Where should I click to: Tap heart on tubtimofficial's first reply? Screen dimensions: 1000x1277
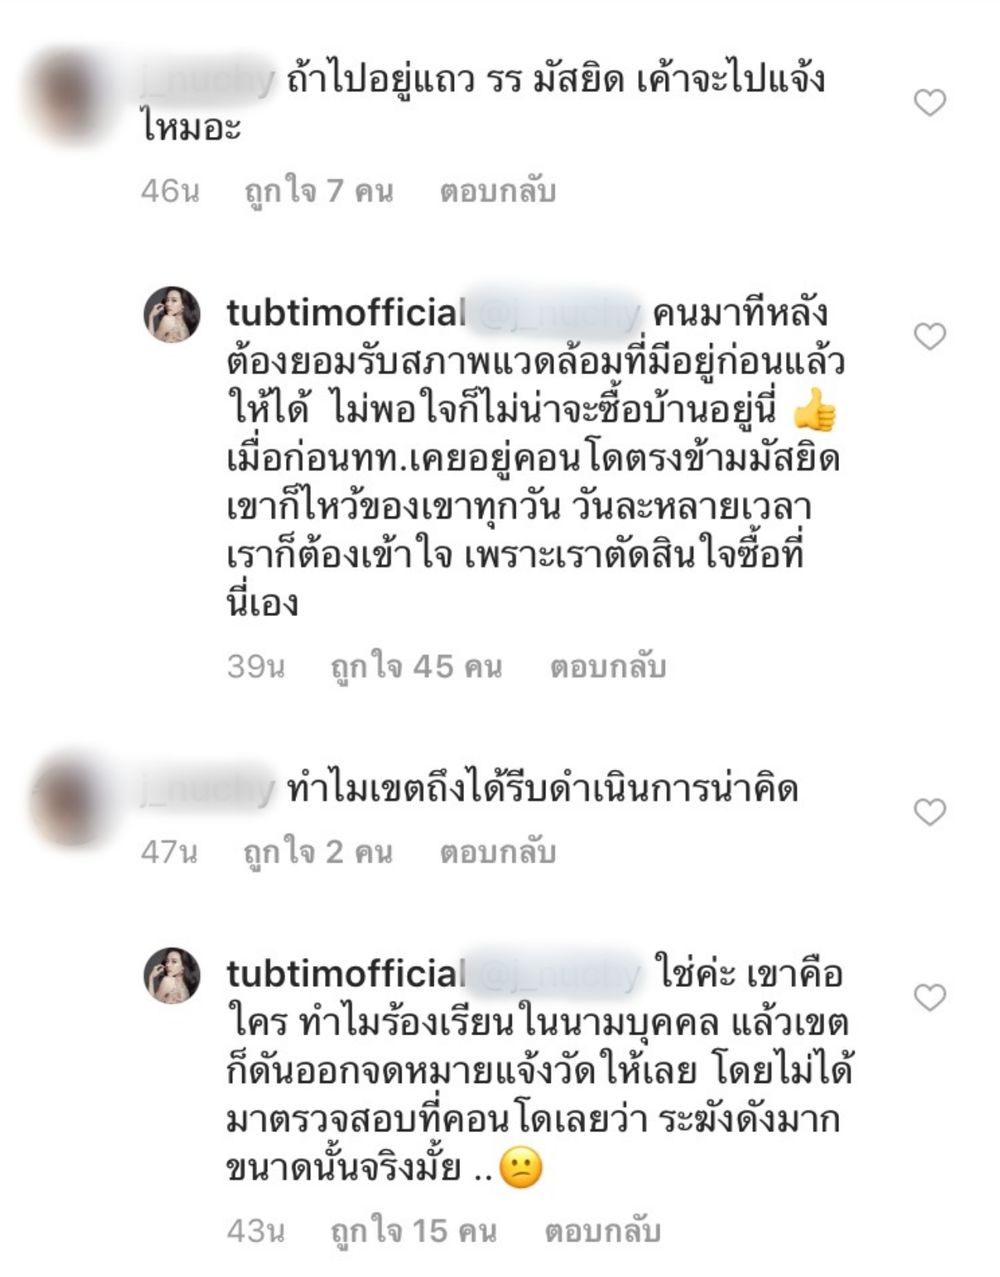[930, 336]
